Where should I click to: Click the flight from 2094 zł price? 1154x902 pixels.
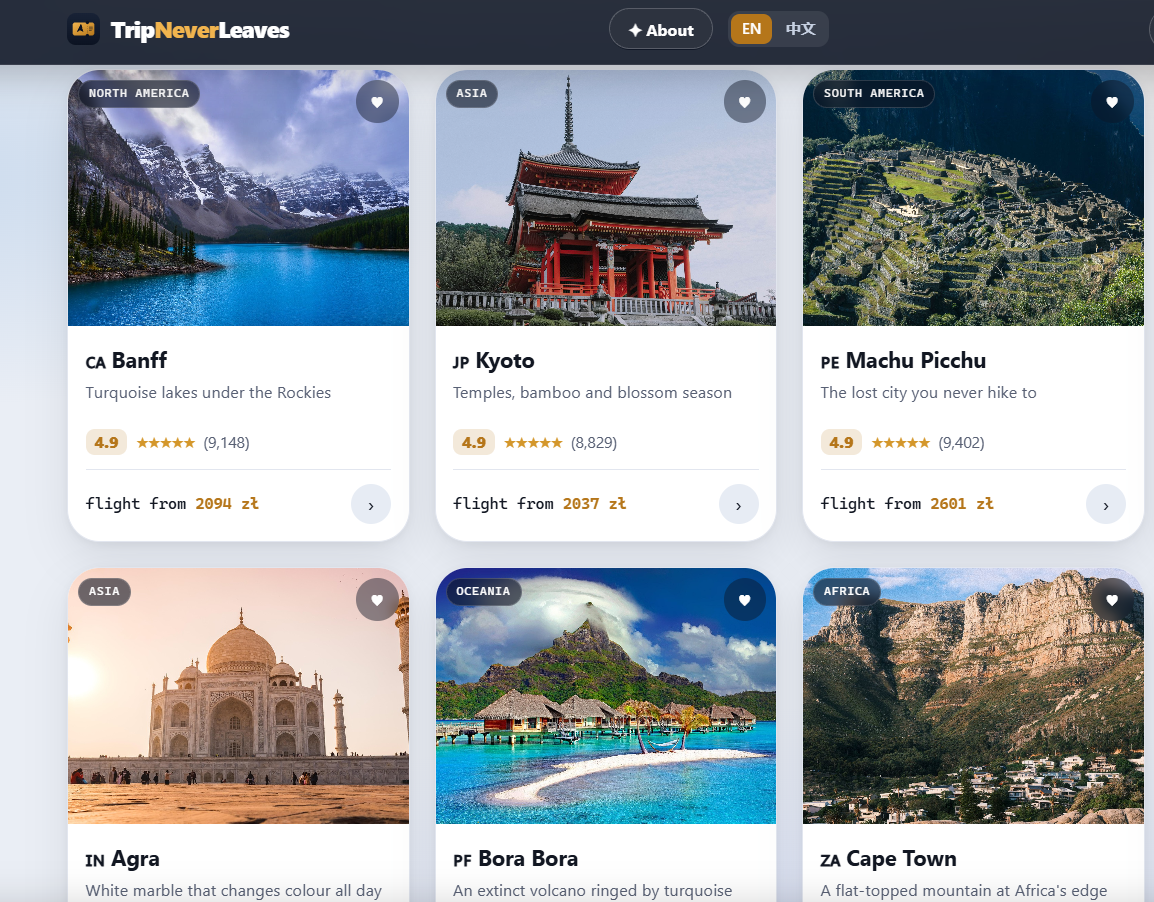[172, 504]
